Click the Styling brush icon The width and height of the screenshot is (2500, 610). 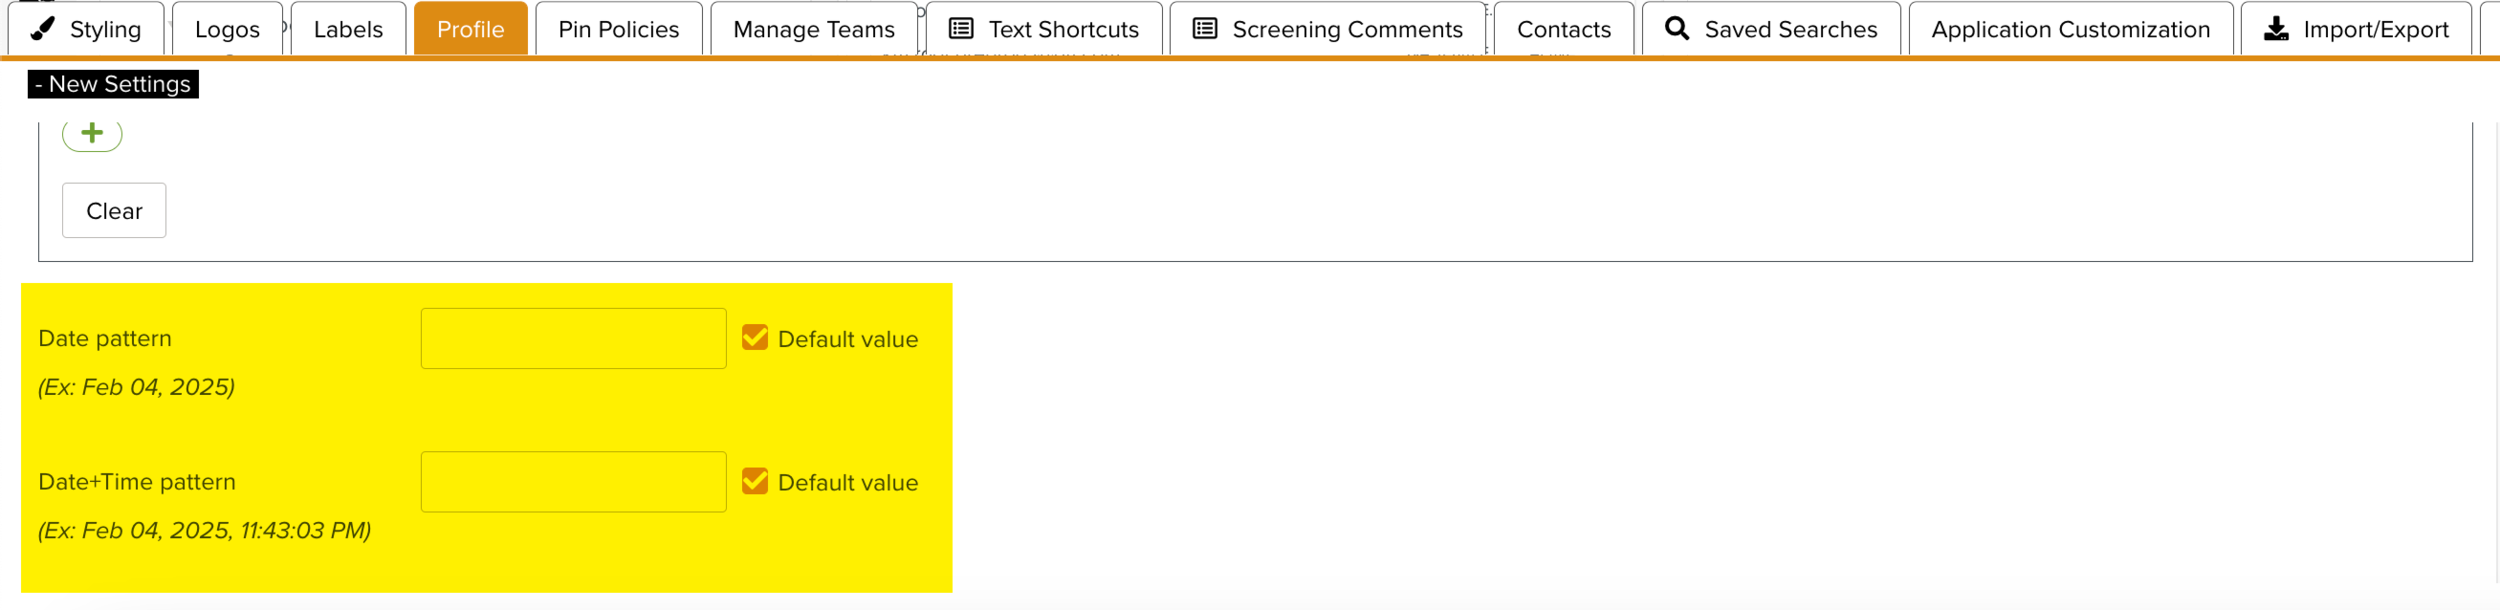click(42, 29)
